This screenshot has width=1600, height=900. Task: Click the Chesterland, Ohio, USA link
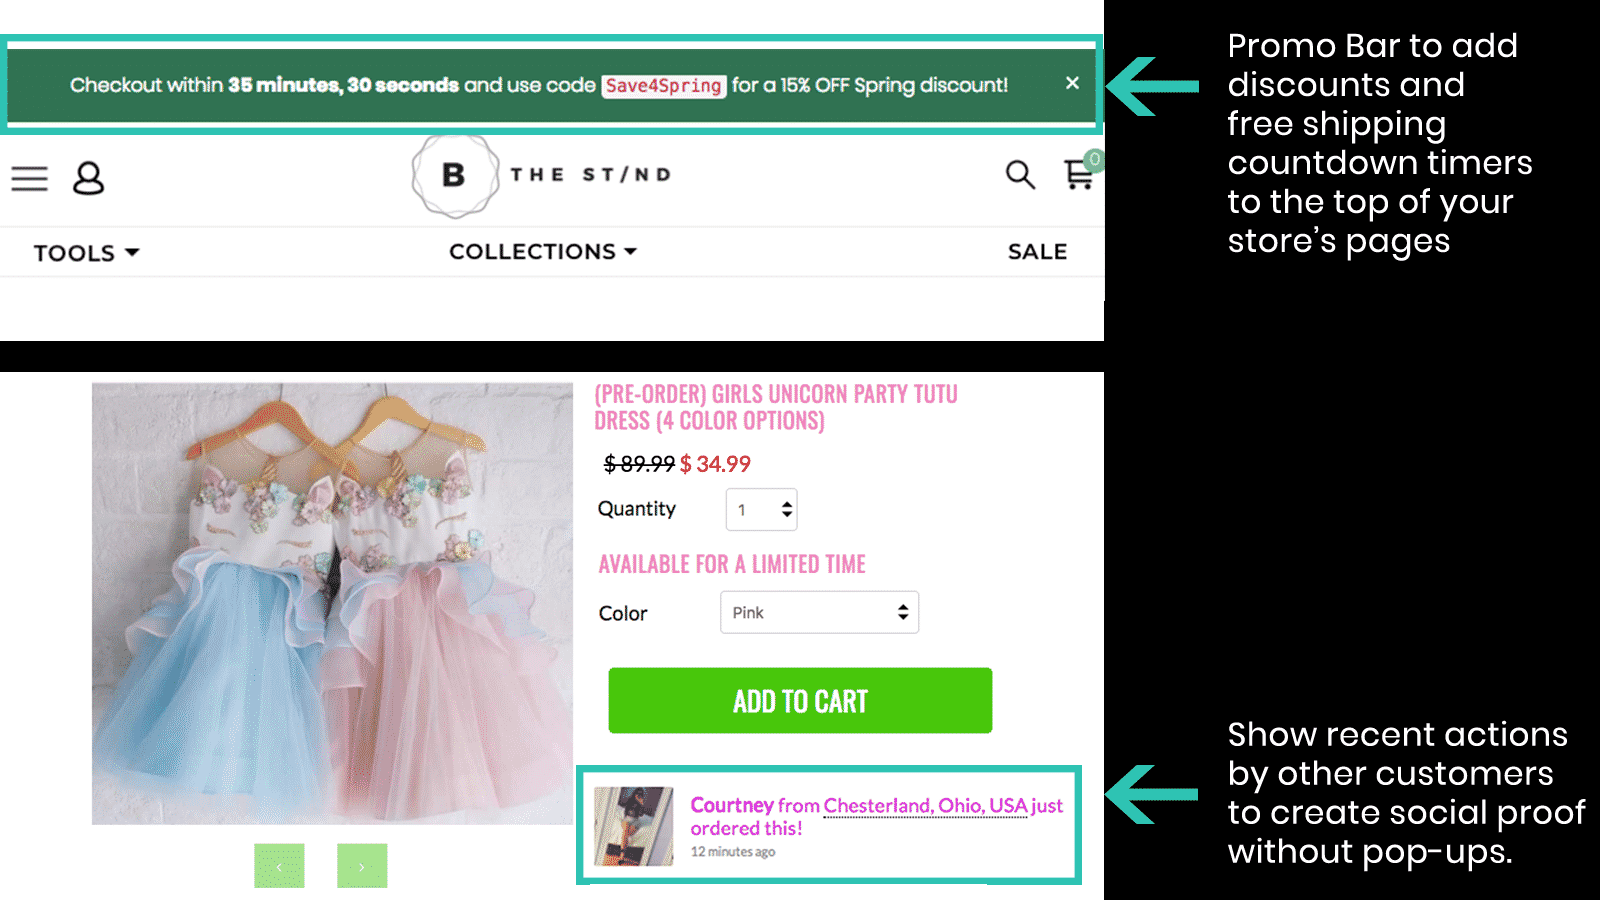point(925,806)
